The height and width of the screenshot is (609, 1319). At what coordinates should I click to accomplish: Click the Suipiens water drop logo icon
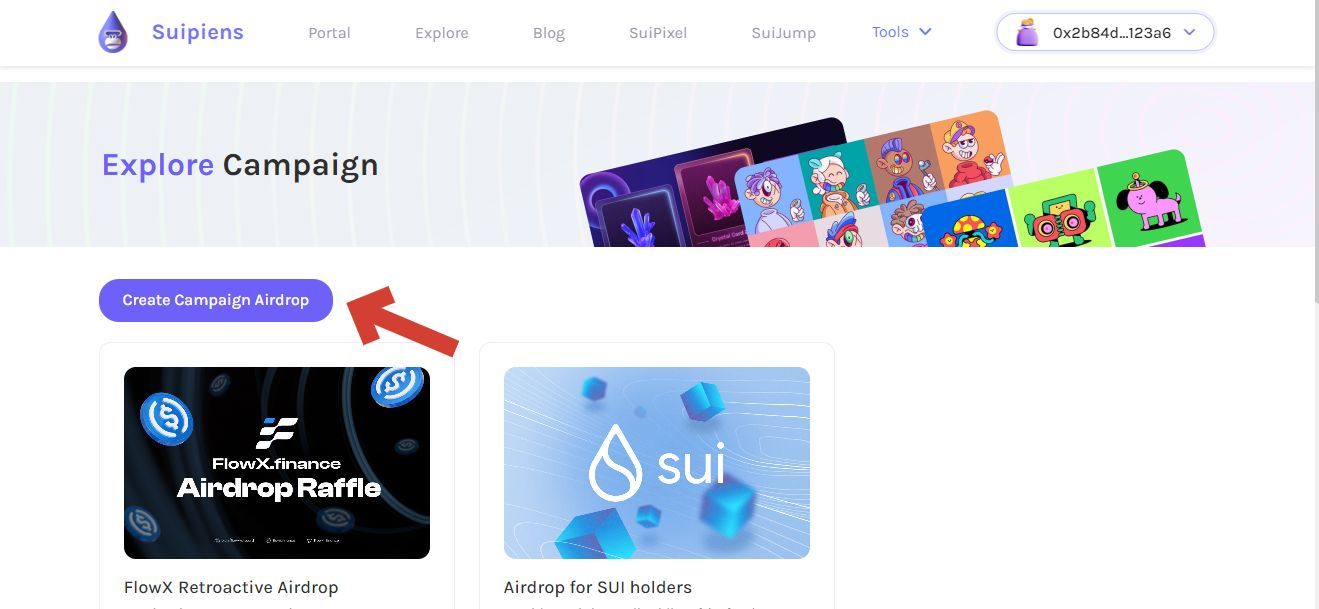113,33
